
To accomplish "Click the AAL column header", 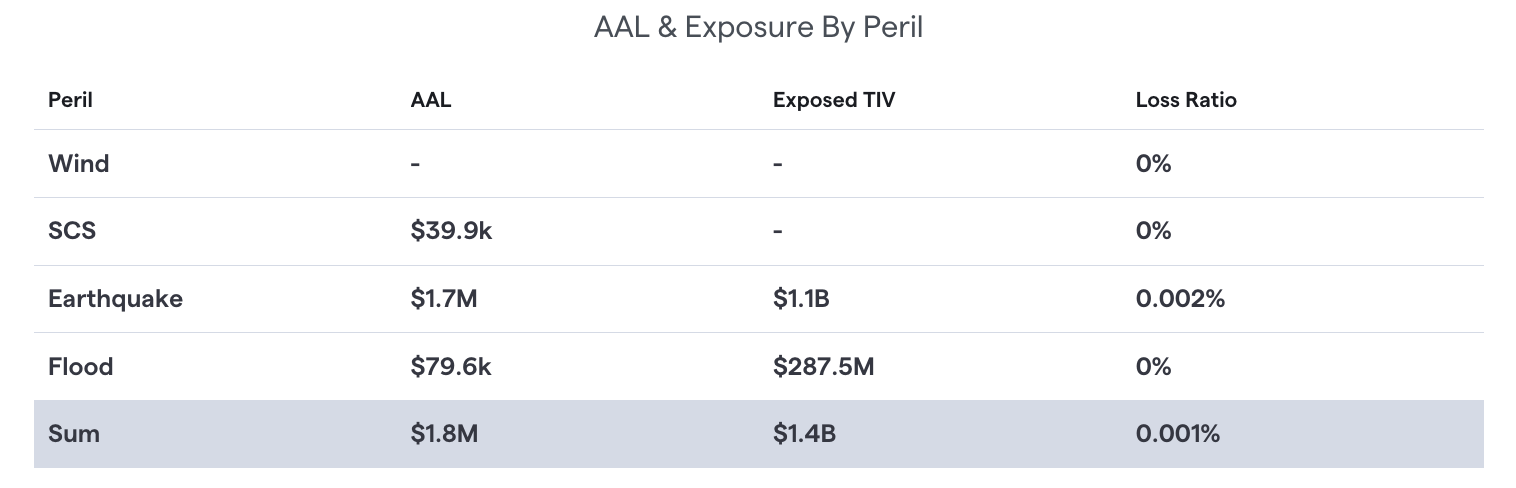I will click(x=431, y=100).
